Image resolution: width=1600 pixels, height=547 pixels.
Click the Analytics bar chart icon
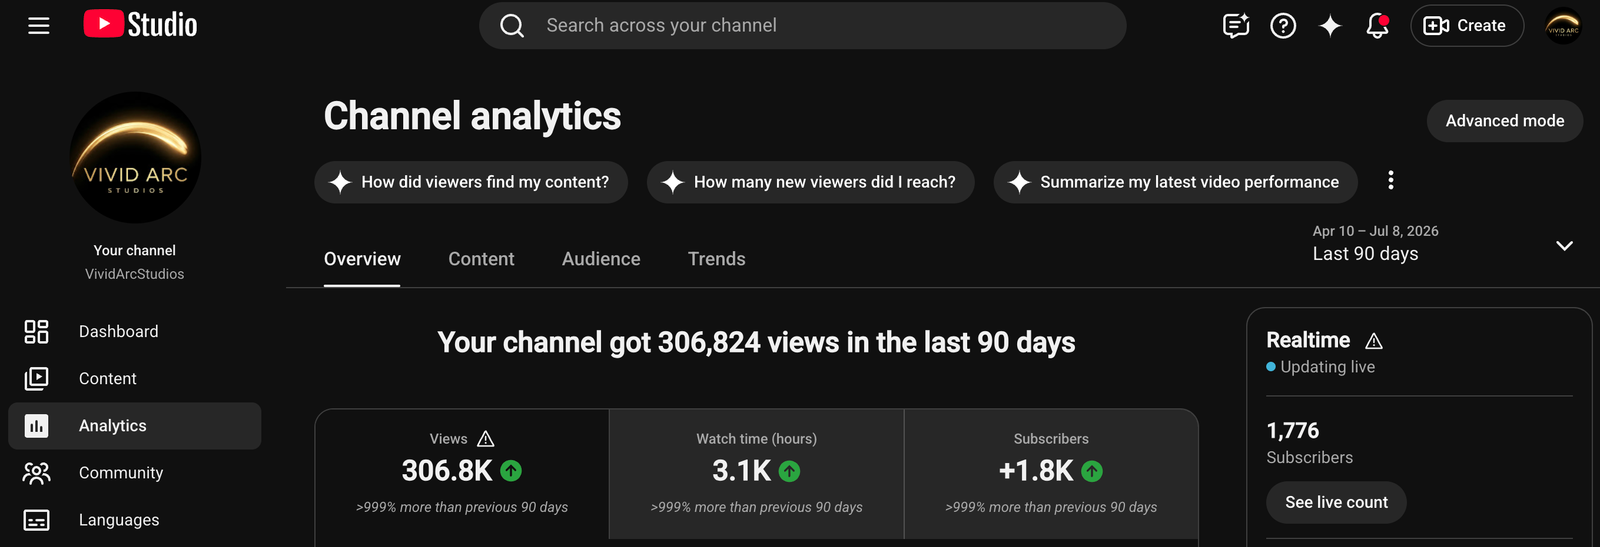pos(37,426)
